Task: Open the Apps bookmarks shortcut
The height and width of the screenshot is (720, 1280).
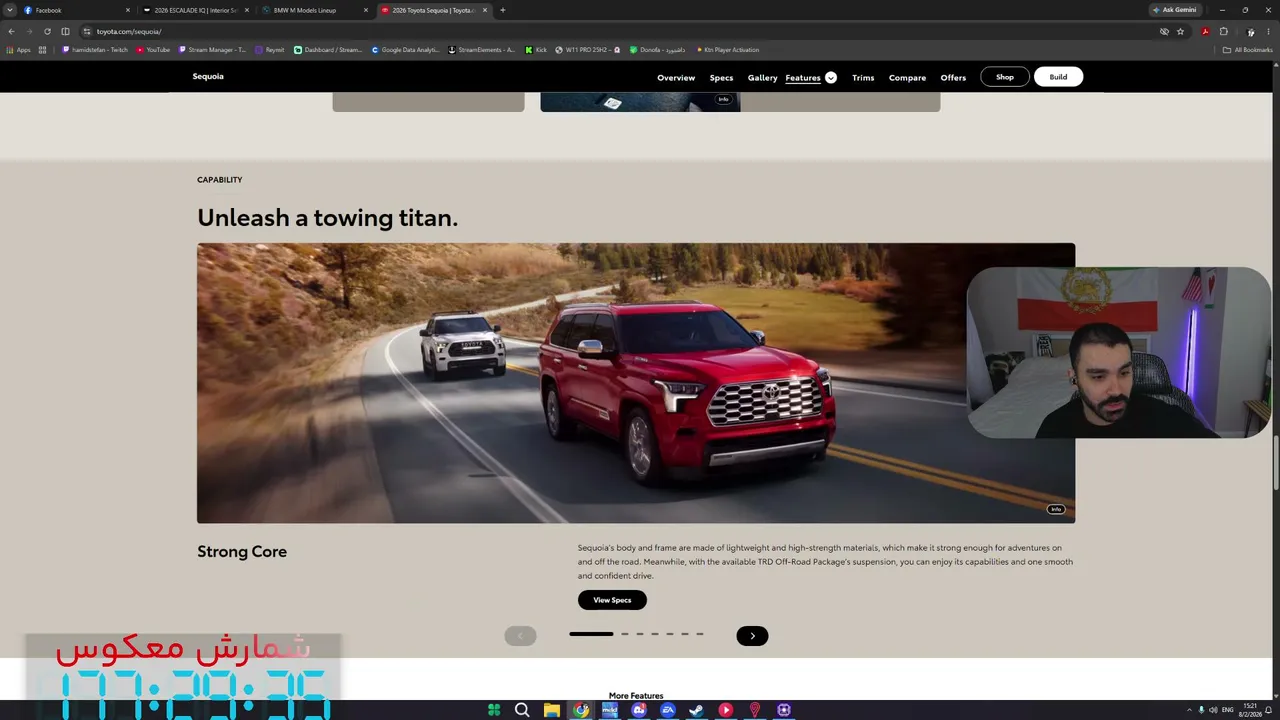Action: [19, 50]
